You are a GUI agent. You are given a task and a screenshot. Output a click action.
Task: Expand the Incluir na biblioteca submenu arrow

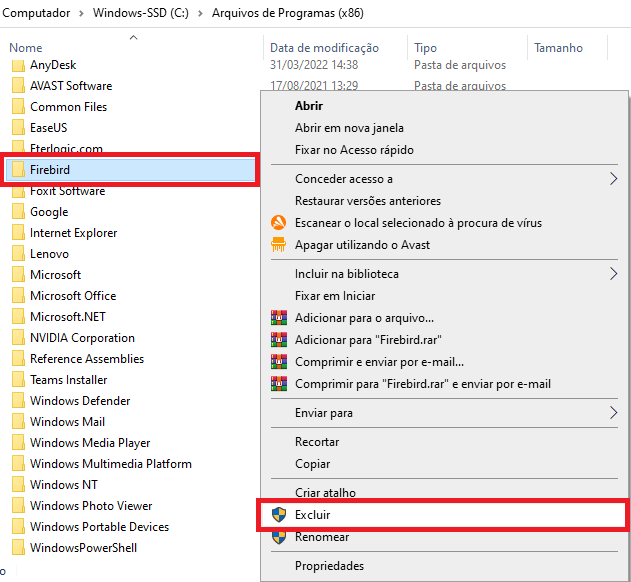[613, 273]
